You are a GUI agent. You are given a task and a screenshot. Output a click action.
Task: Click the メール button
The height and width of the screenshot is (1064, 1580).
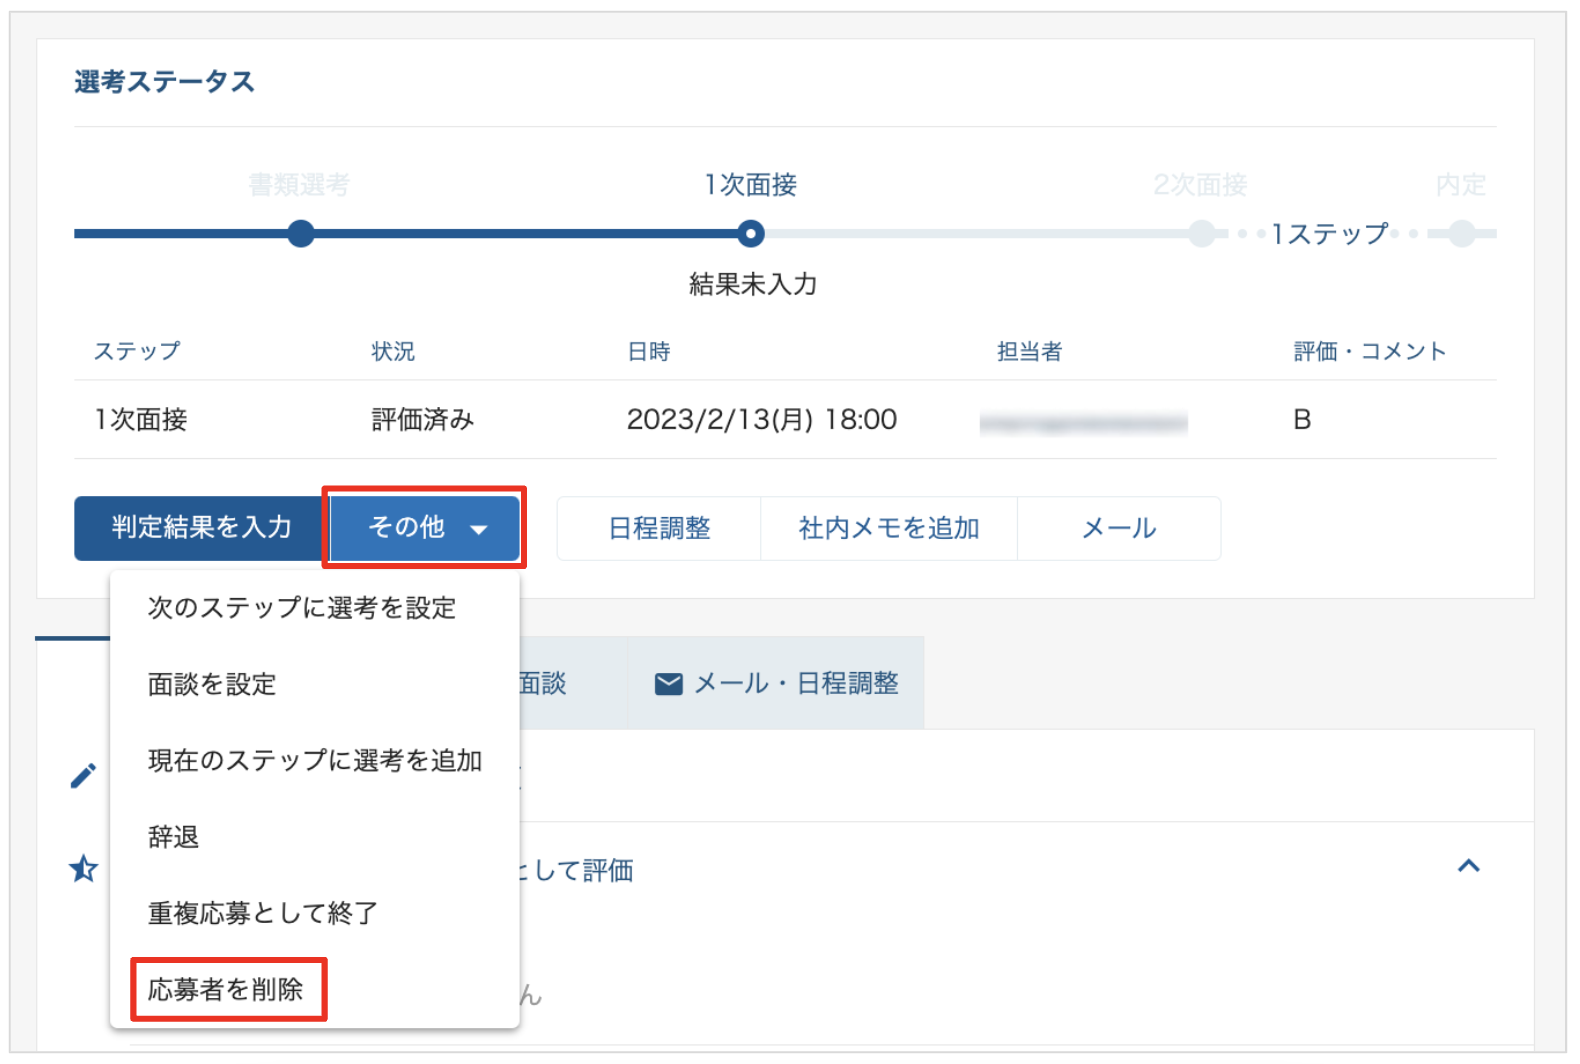click(x=1119, y=528)
